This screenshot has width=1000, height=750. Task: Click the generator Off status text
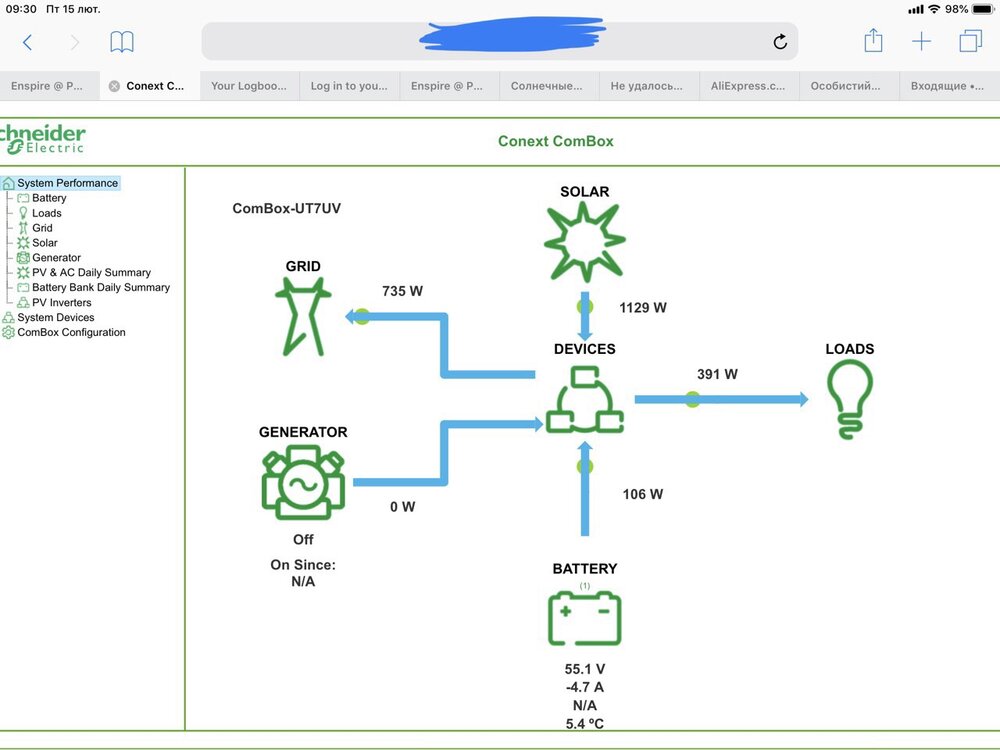click(303, 540)
